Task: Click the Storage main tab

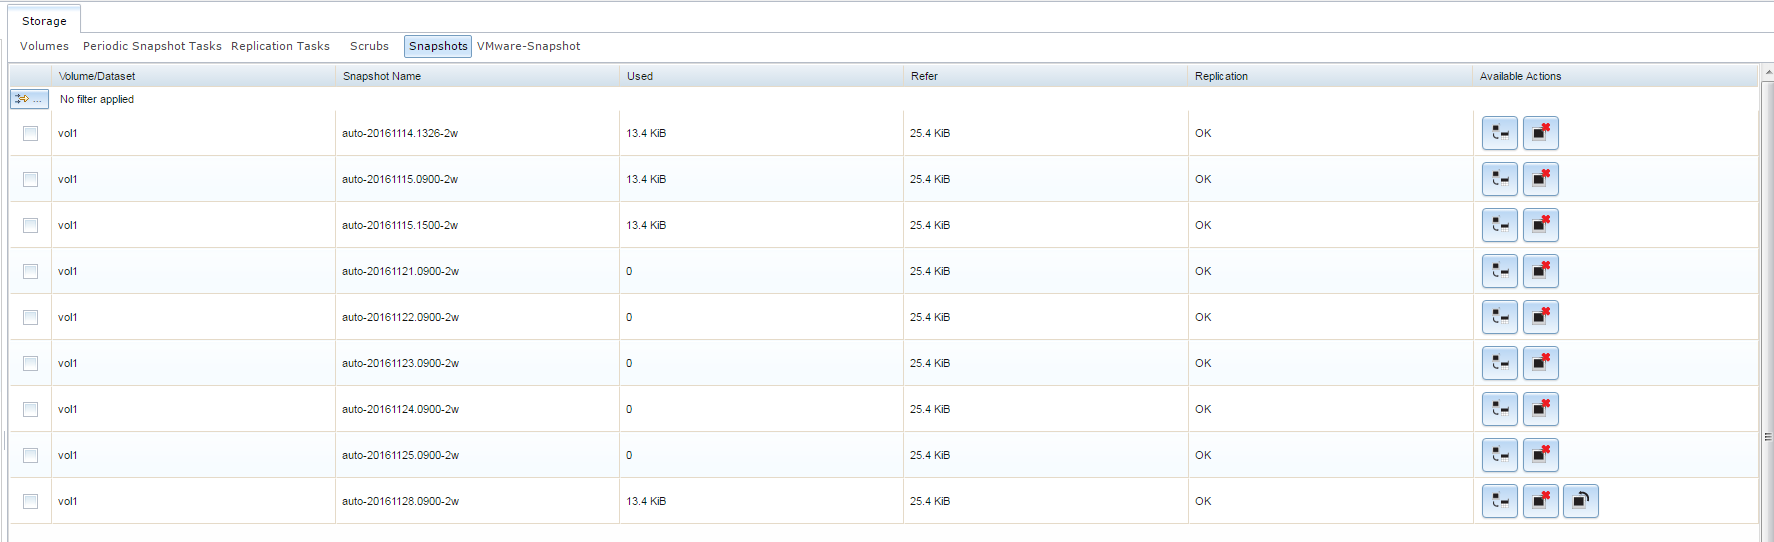Action: [44, 21]
